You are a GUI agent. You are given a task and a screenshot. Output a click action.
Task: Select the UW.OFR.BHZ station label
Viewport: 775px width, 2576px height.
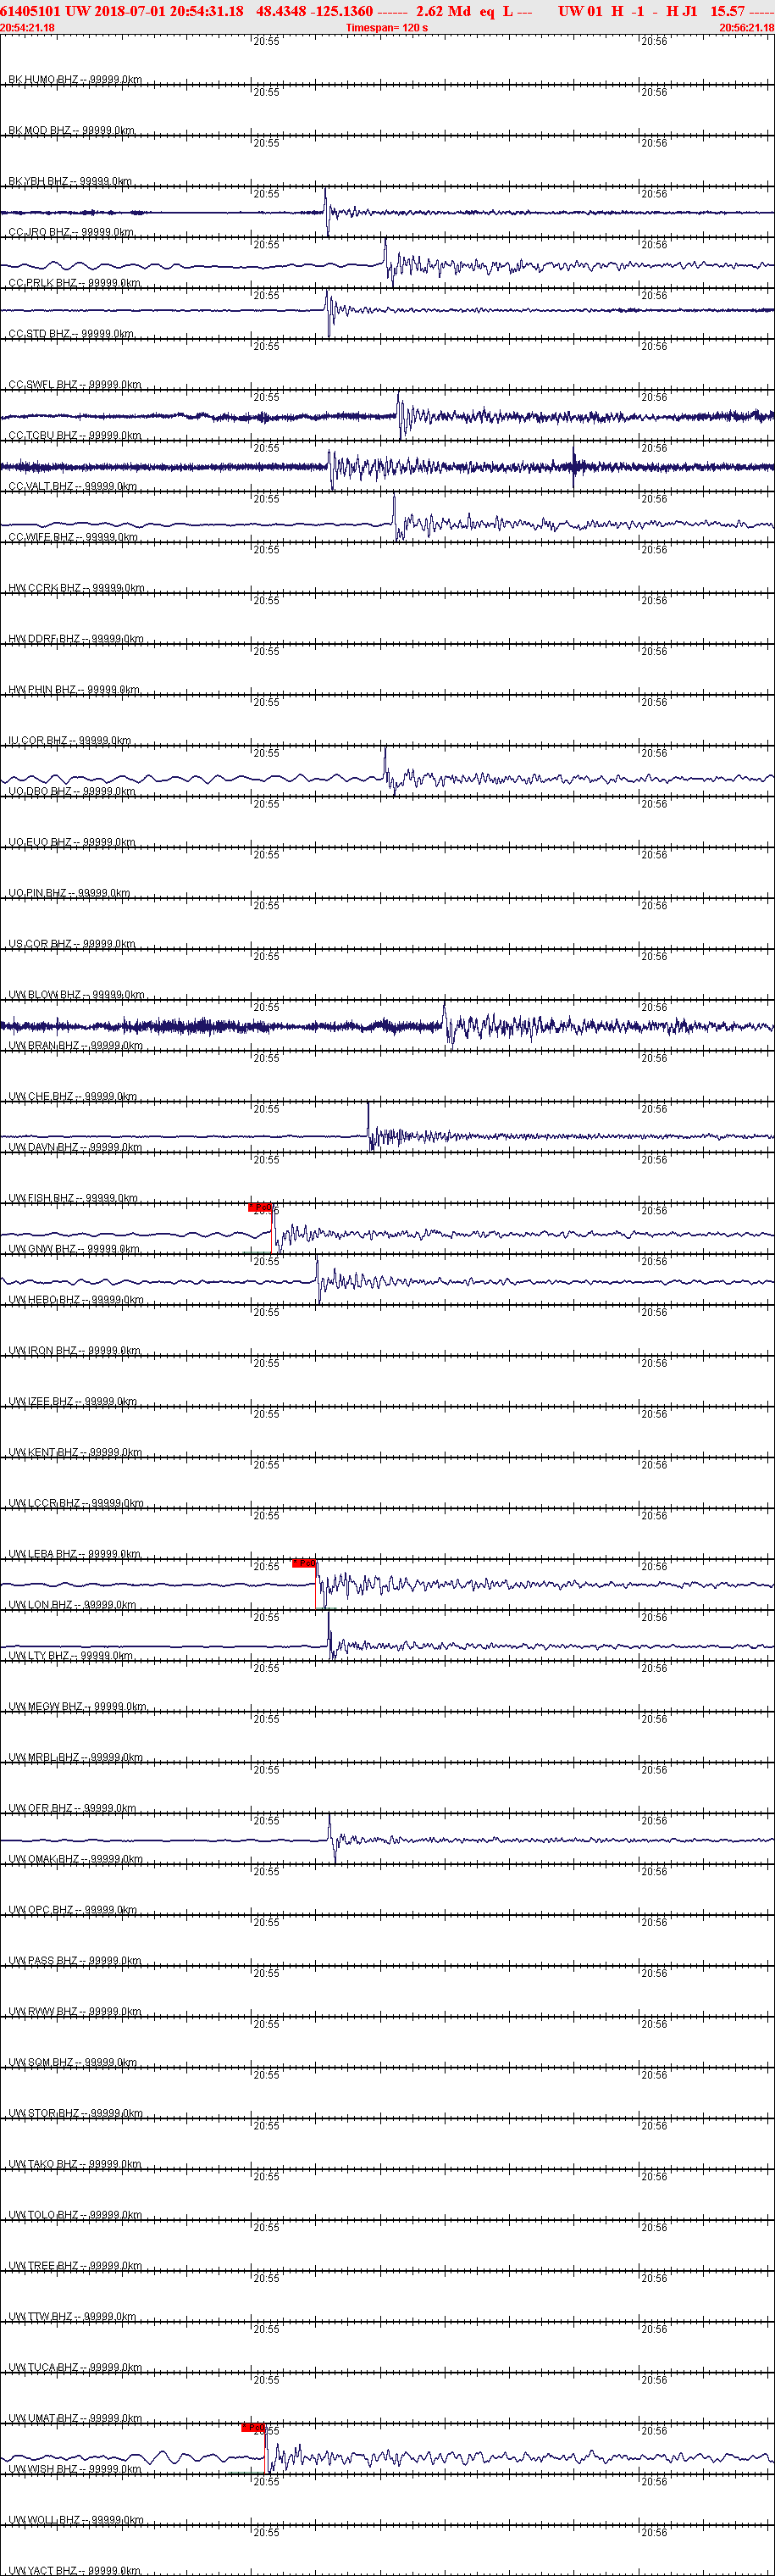click(x=72, y=1808)
